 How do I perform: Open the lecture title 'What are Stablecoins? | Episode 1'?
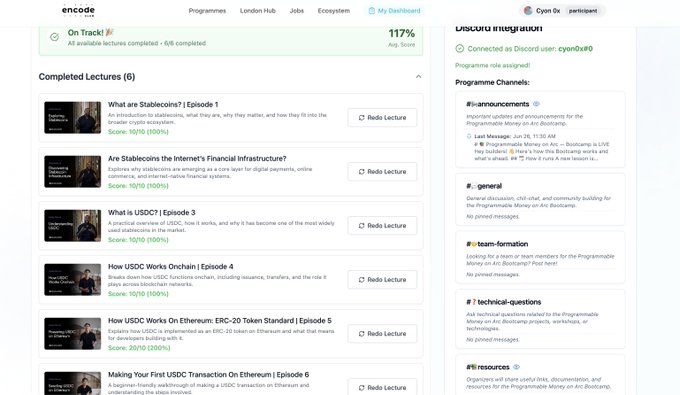coord(163,104)
